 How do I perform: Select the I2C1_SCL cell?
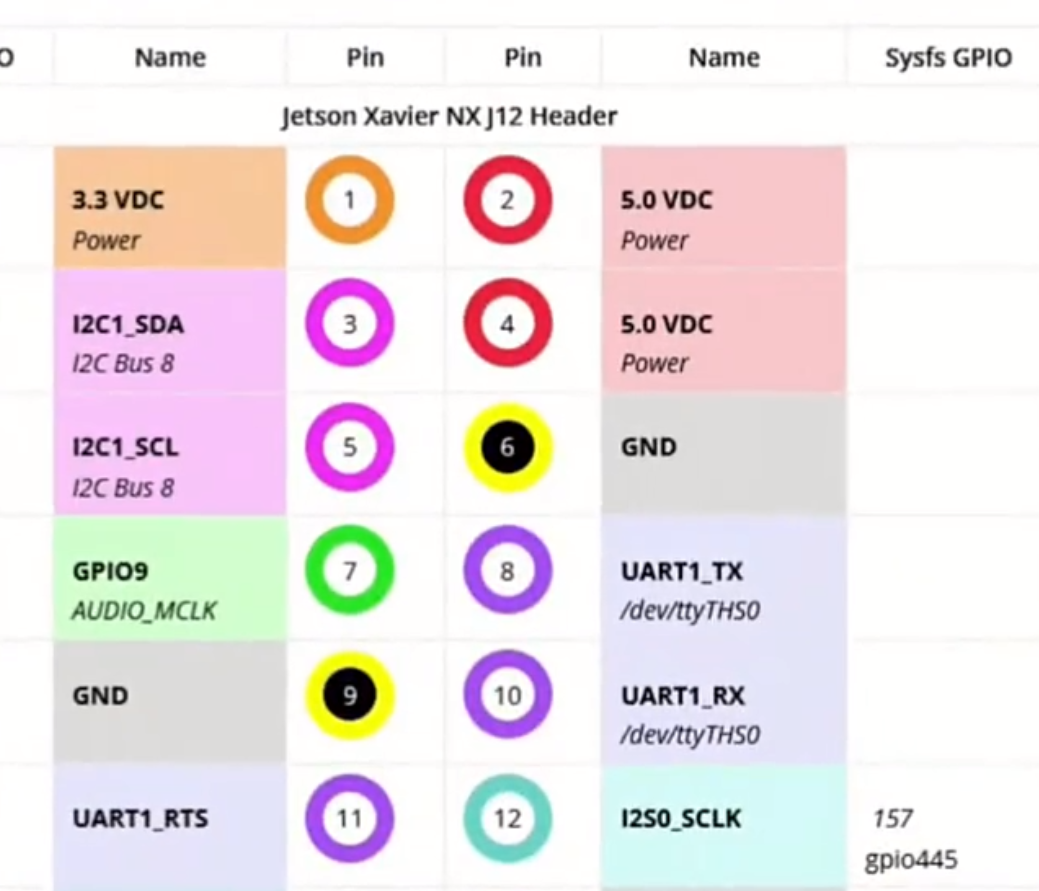point(170,454)
